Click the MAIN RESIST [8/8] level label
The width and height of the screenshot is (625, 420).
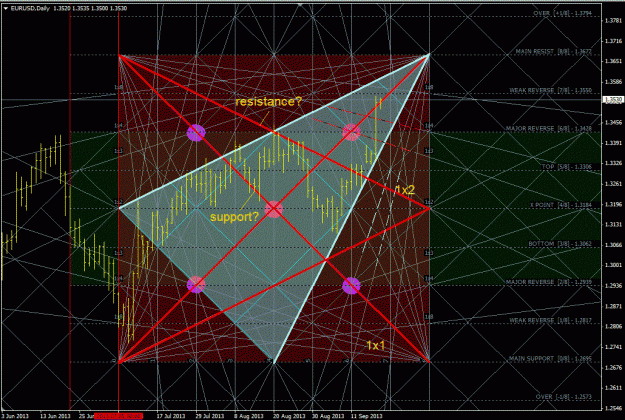[x=554, y=52]
